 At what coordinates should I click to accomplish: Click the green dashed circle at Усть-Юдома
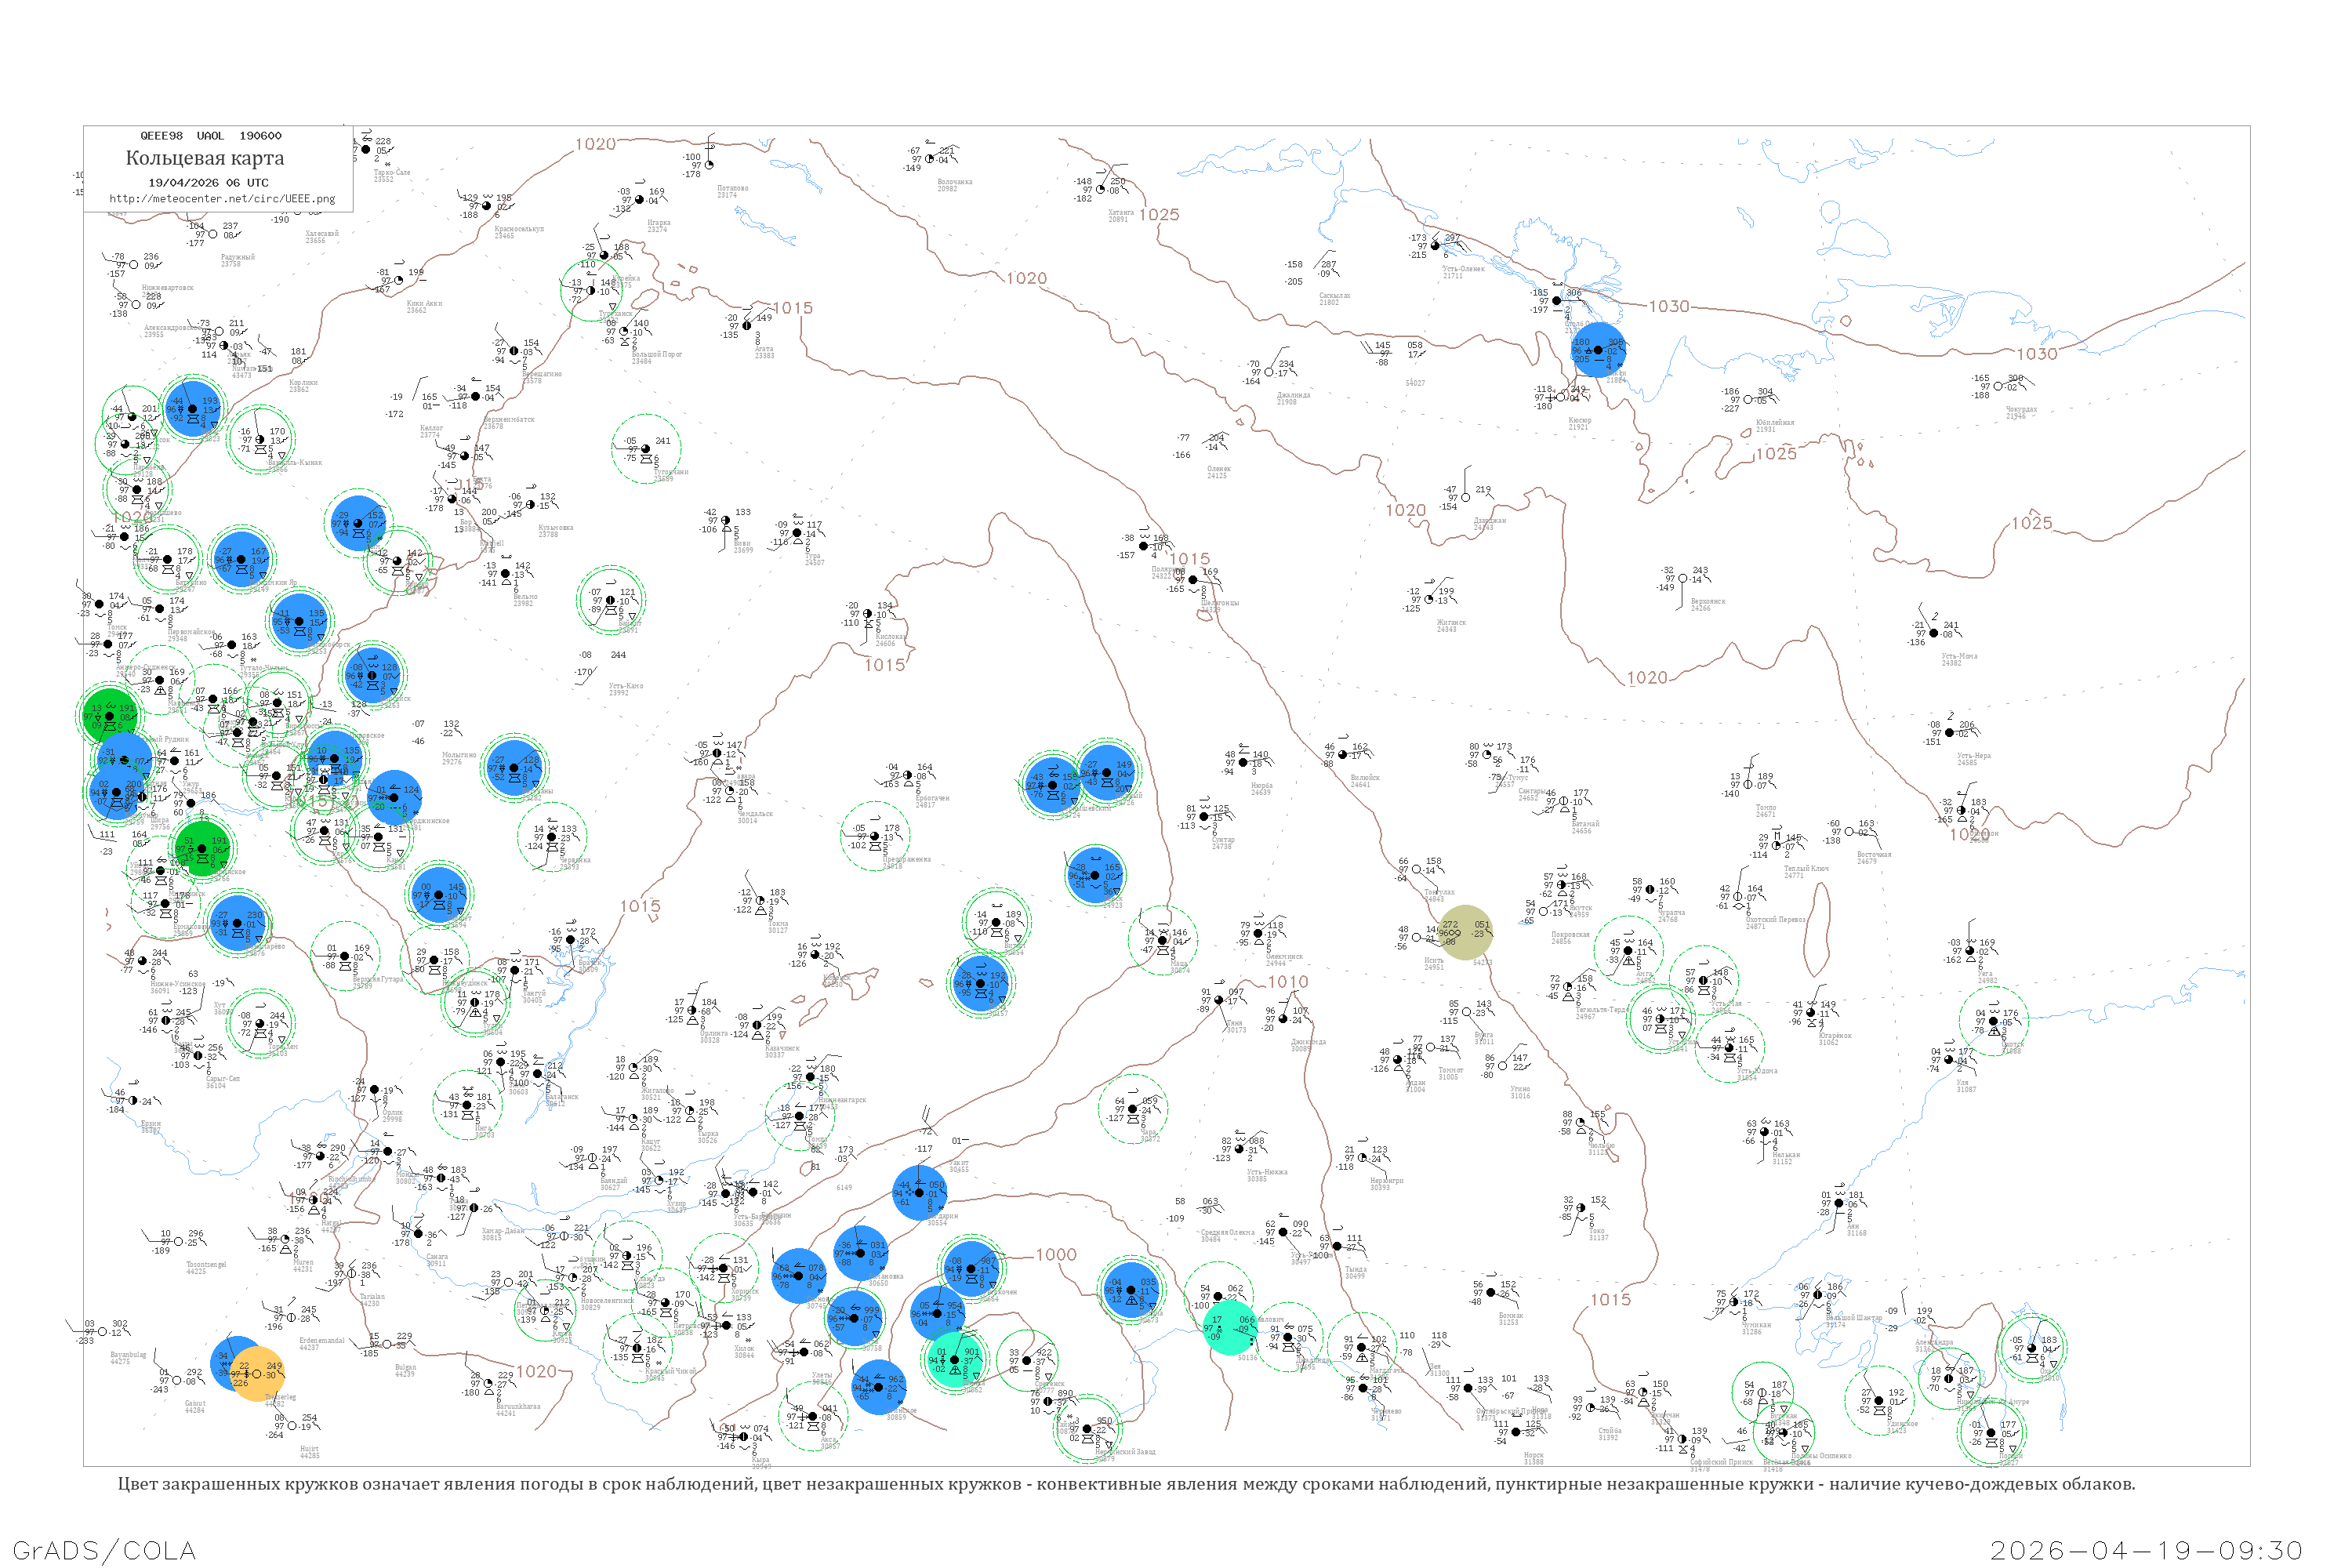[x=1729, y=1048]
